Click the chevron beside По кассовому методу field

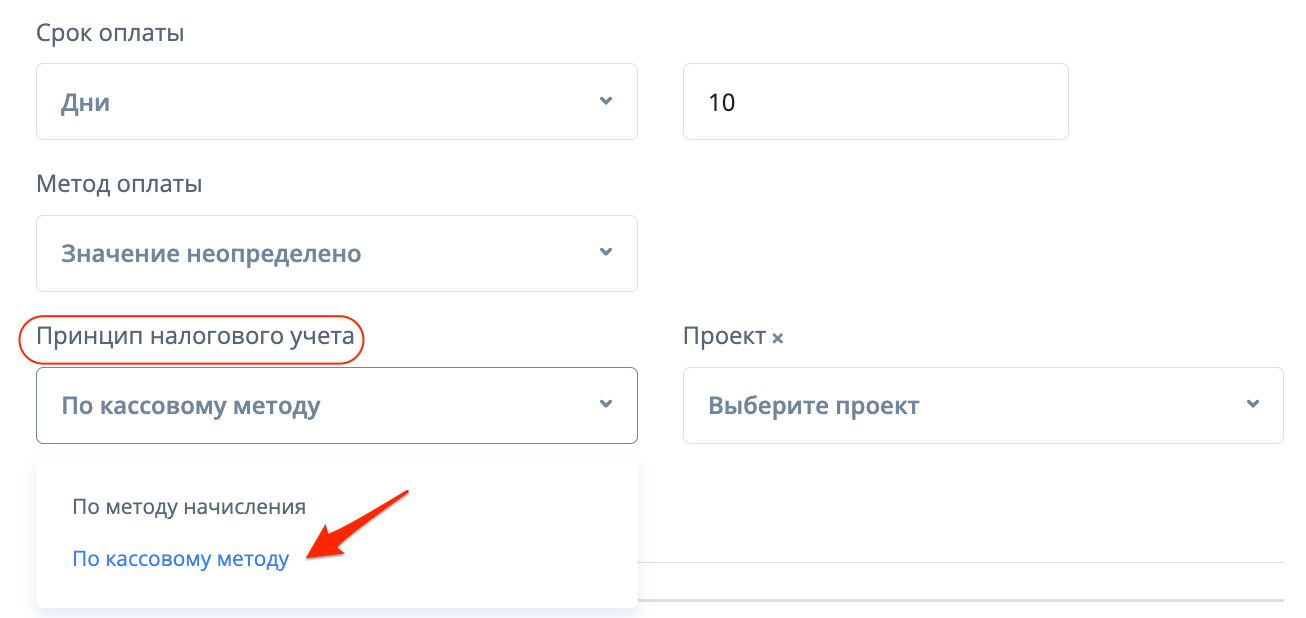tap(605, 404)
